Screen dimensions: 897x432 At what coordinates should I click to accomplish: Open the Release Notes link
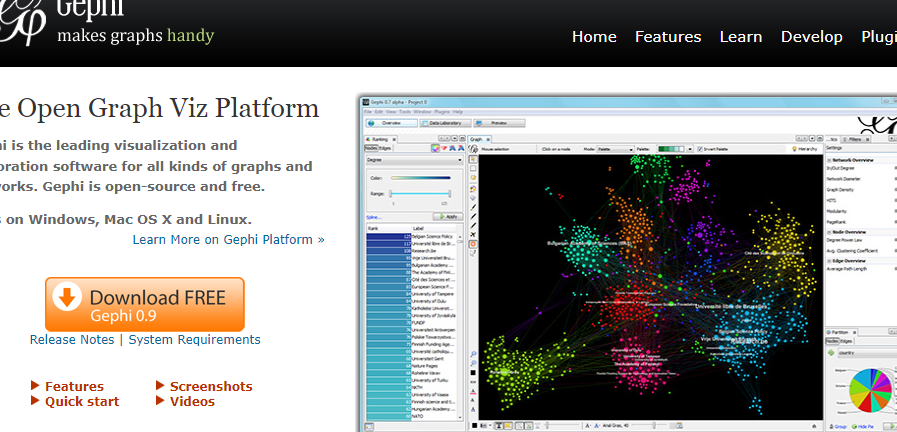click(x=72, y=340)
